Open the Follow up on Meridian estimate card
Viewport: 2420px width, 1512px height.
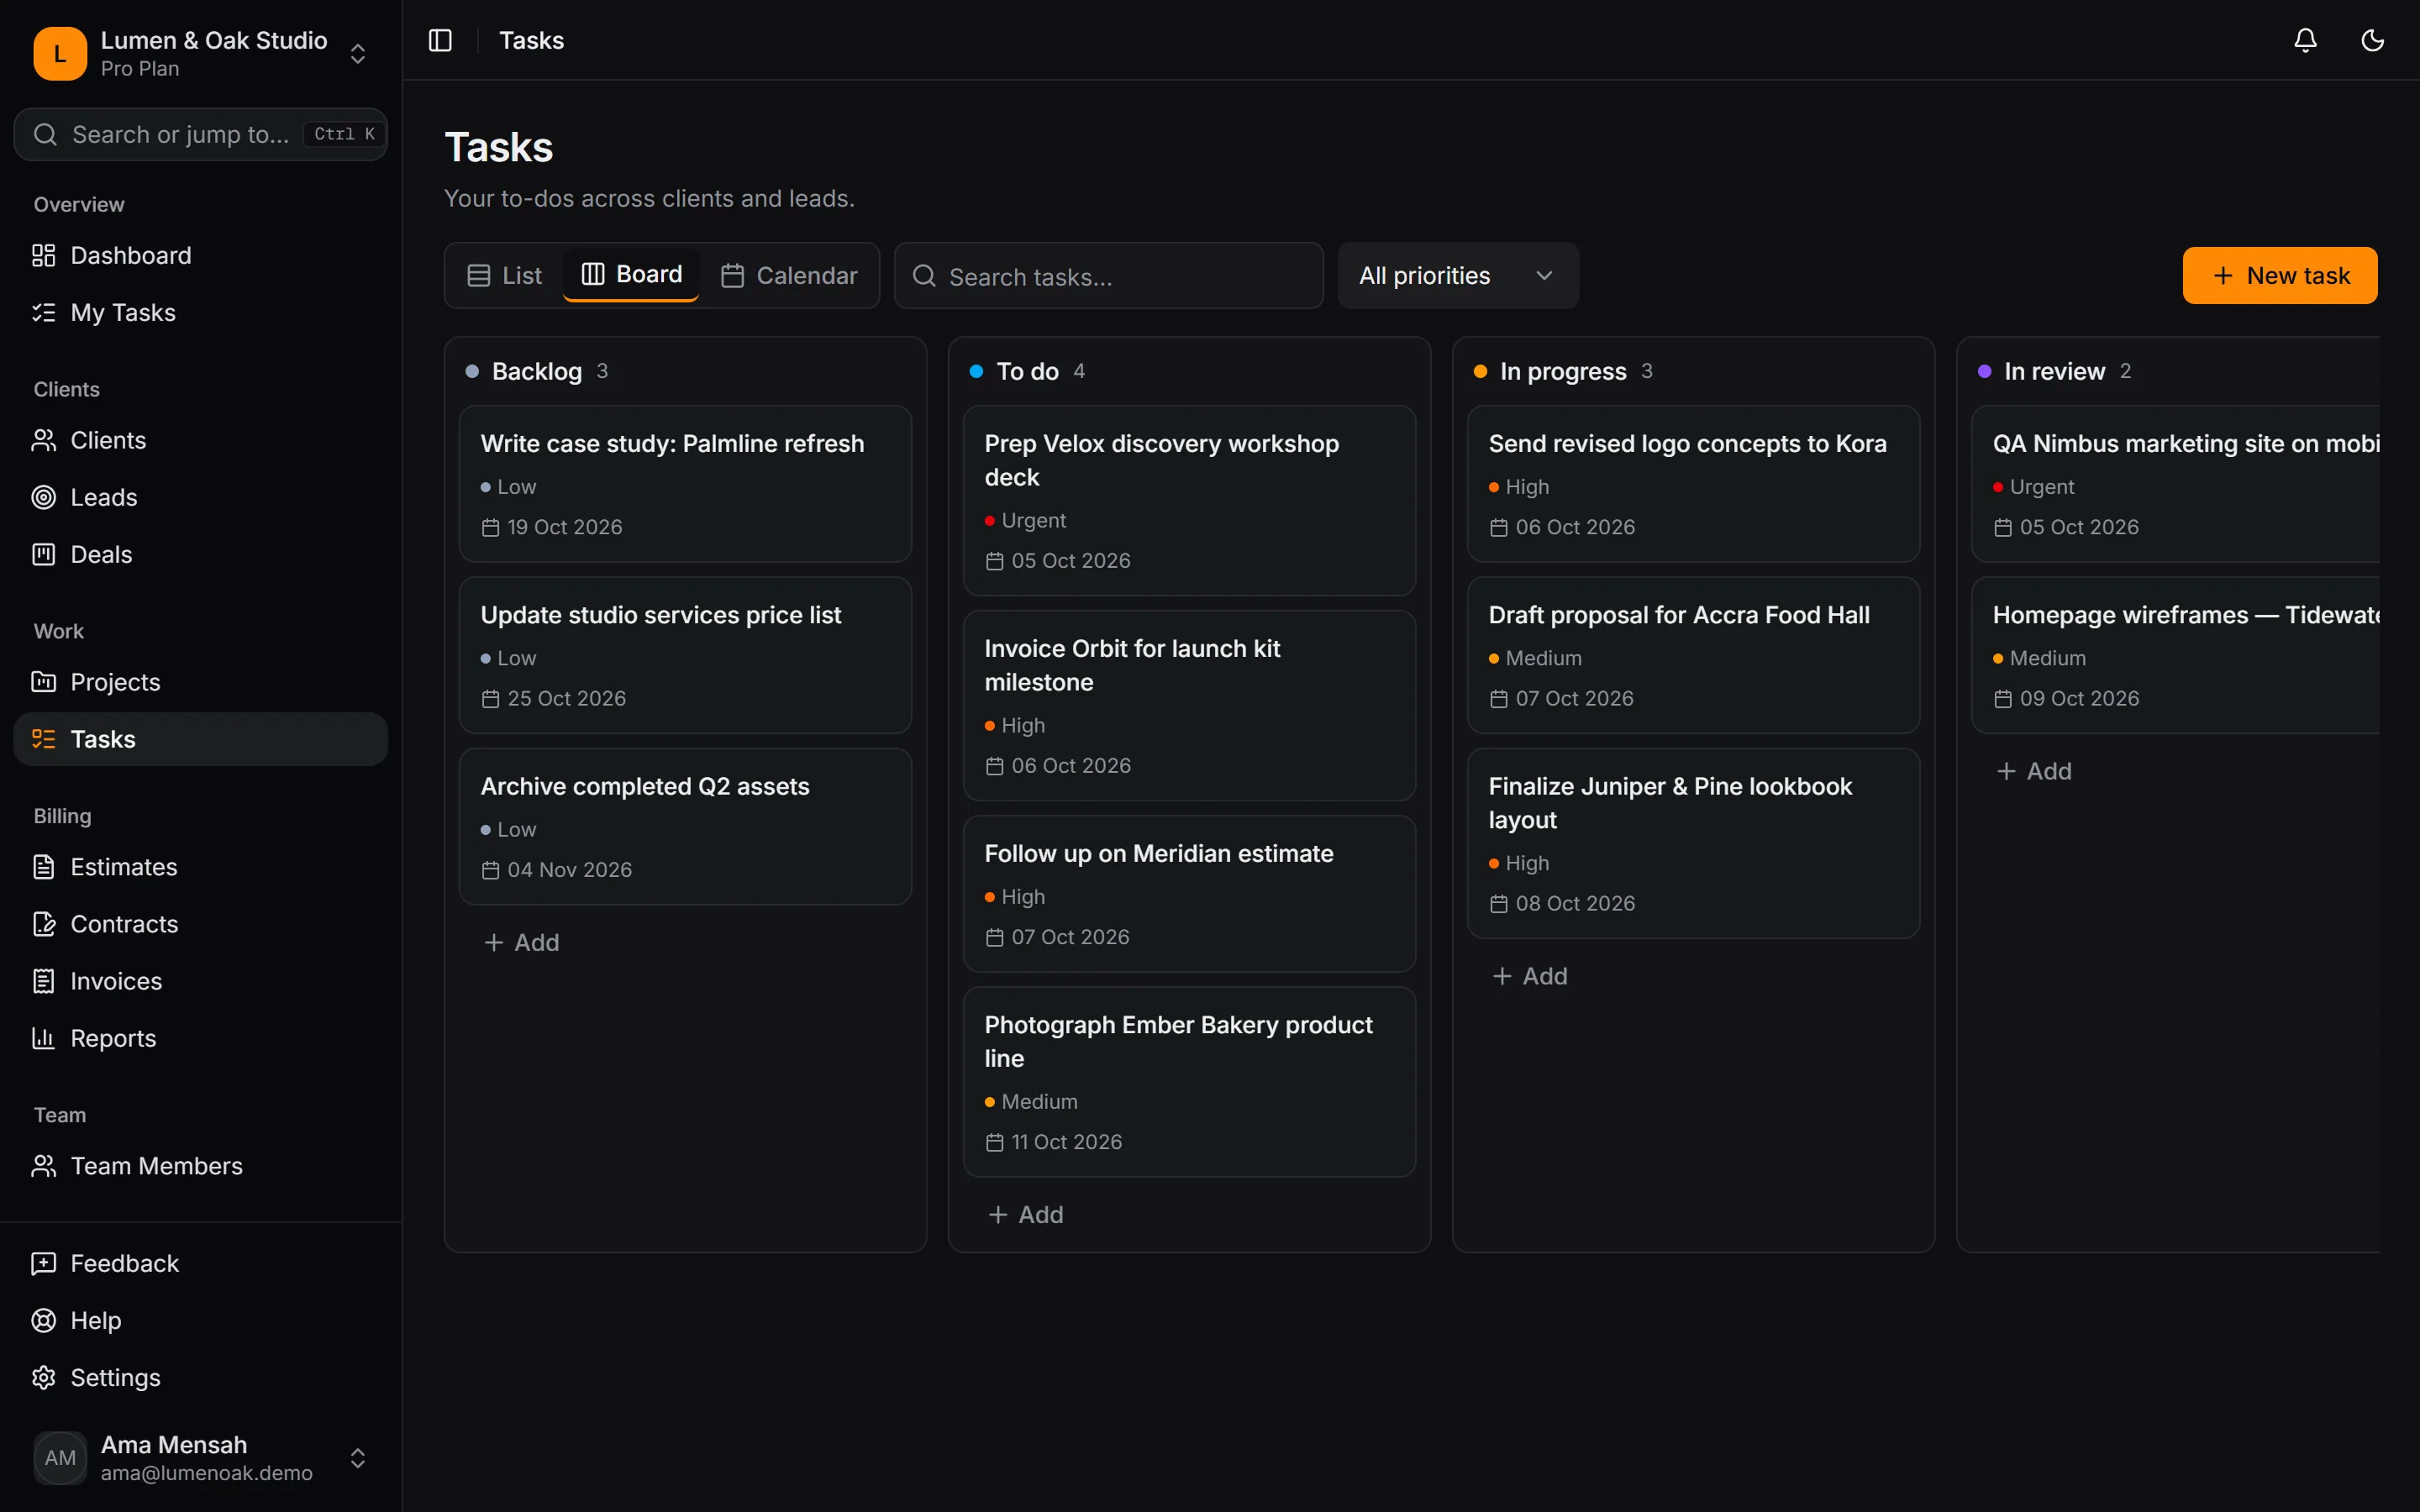coord(1189,894)
